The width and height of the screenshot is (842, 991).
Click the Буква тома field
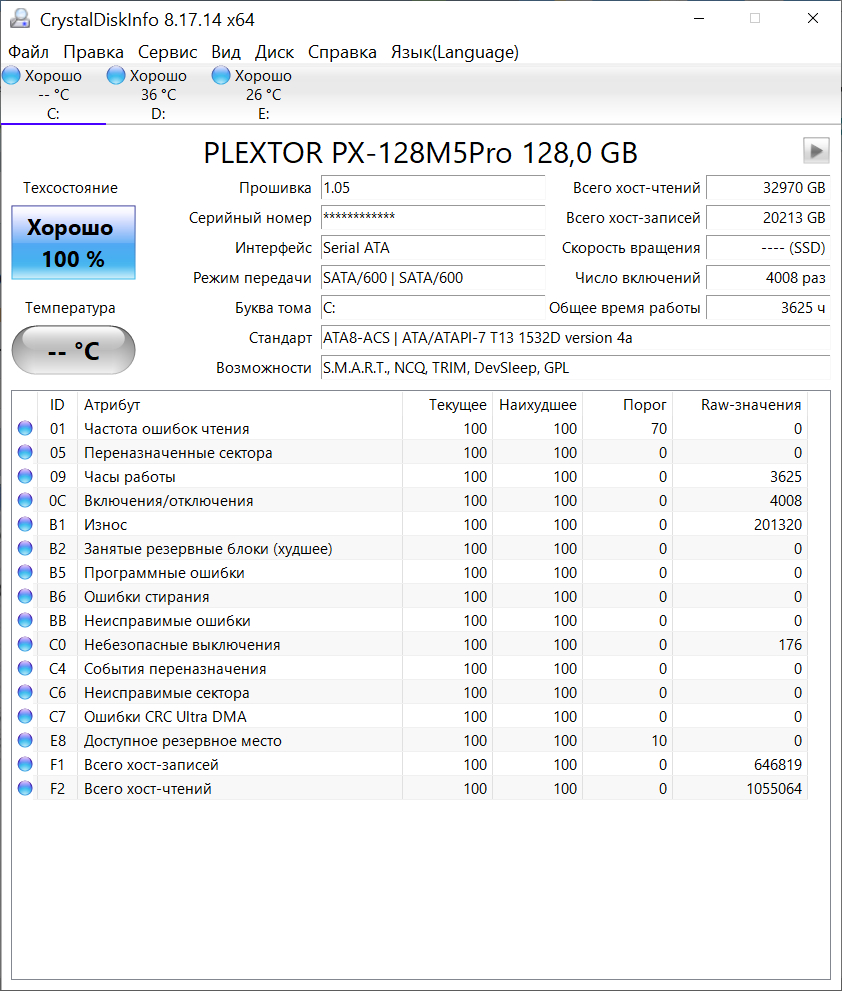pyautogui.click(x=433, y=308)
